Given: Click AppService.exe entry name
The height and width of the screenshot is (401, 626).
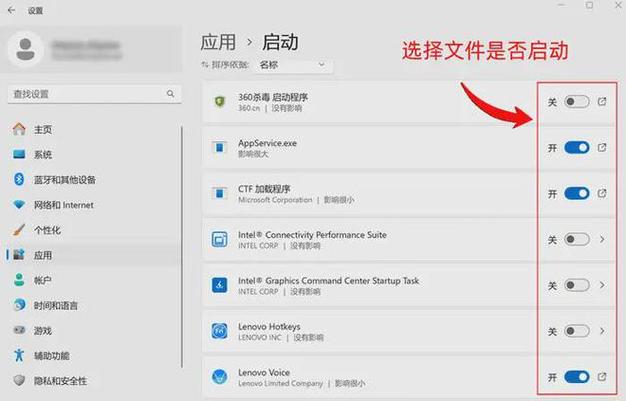Looking at the screenshot, I should [267, 143].
